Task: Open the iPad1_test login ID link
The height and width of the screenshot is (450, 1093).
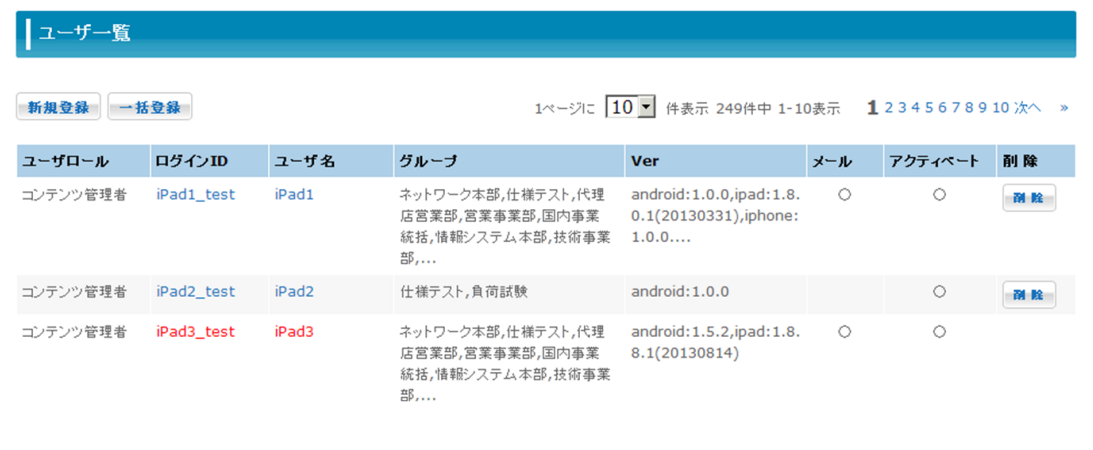Action: click(x=195, y=195)
